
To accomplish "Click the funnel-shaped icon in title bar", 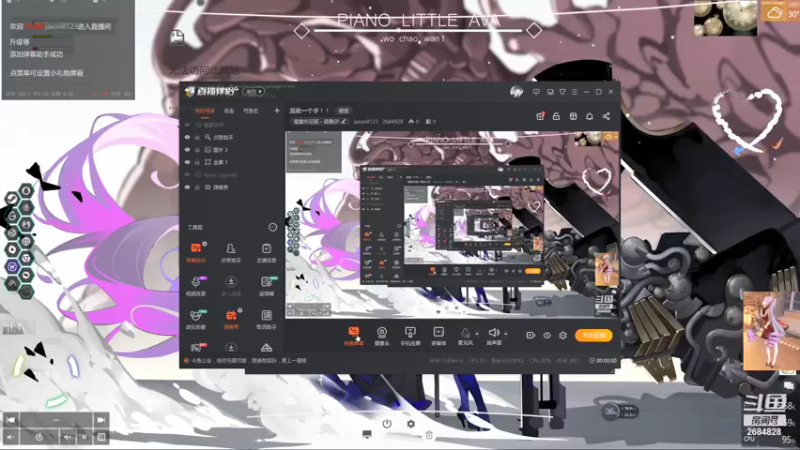I will pyautogui.click(x=562, y=92).
